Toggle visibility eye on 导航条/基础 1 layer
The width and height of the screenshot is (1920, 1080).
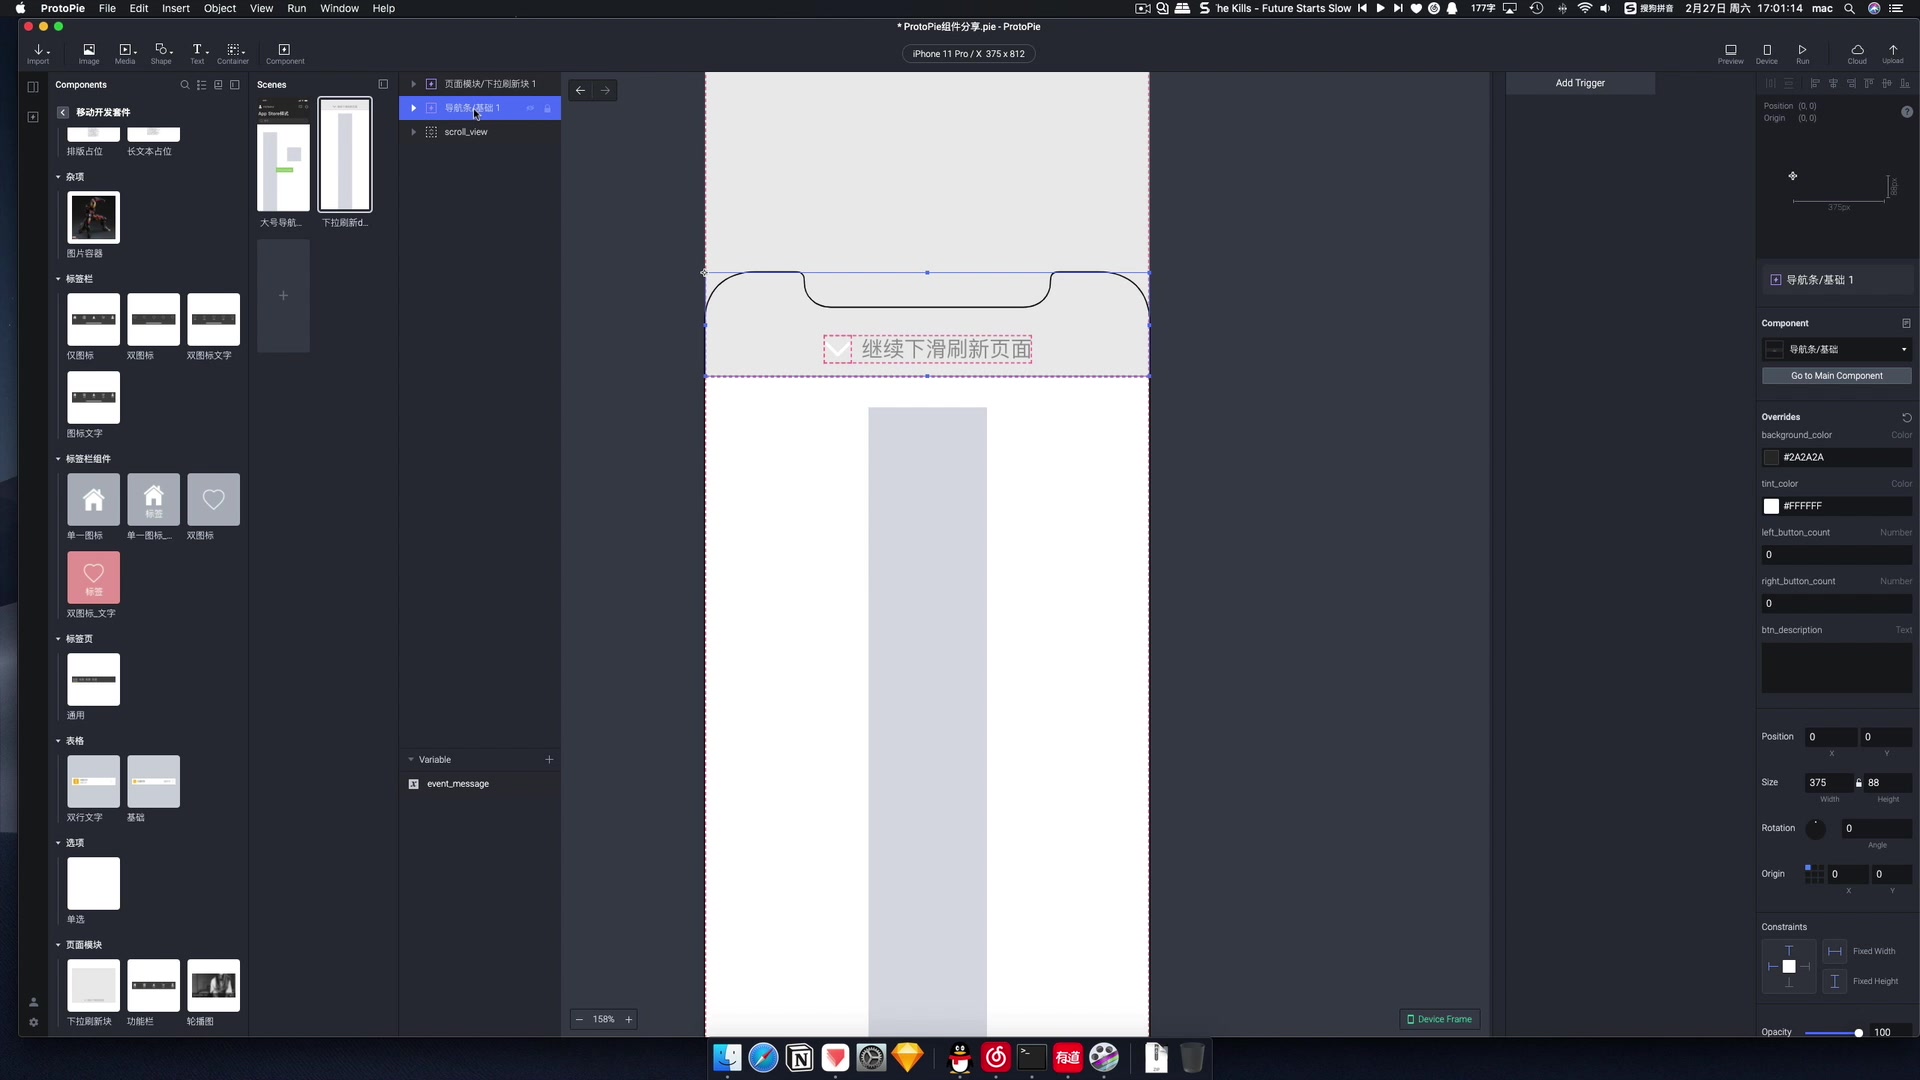(530, 108)
